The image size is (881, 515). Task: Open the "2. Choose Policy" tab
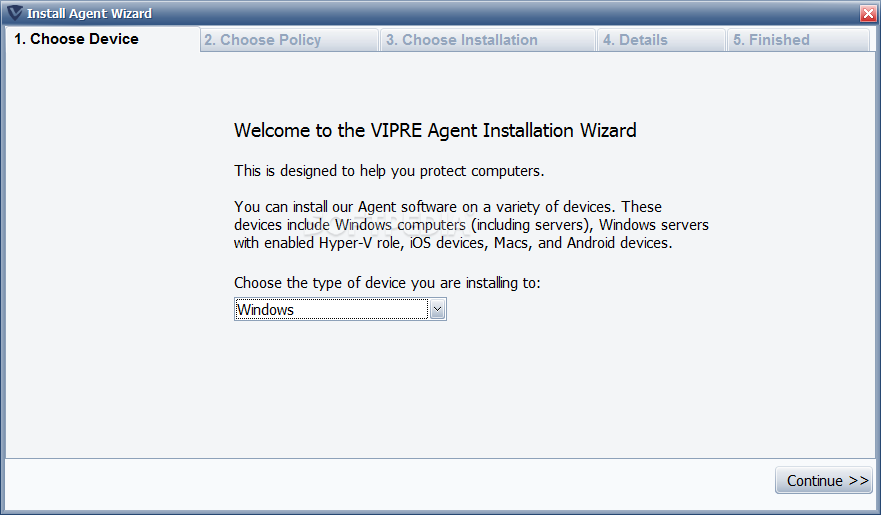tap(263, 40)
